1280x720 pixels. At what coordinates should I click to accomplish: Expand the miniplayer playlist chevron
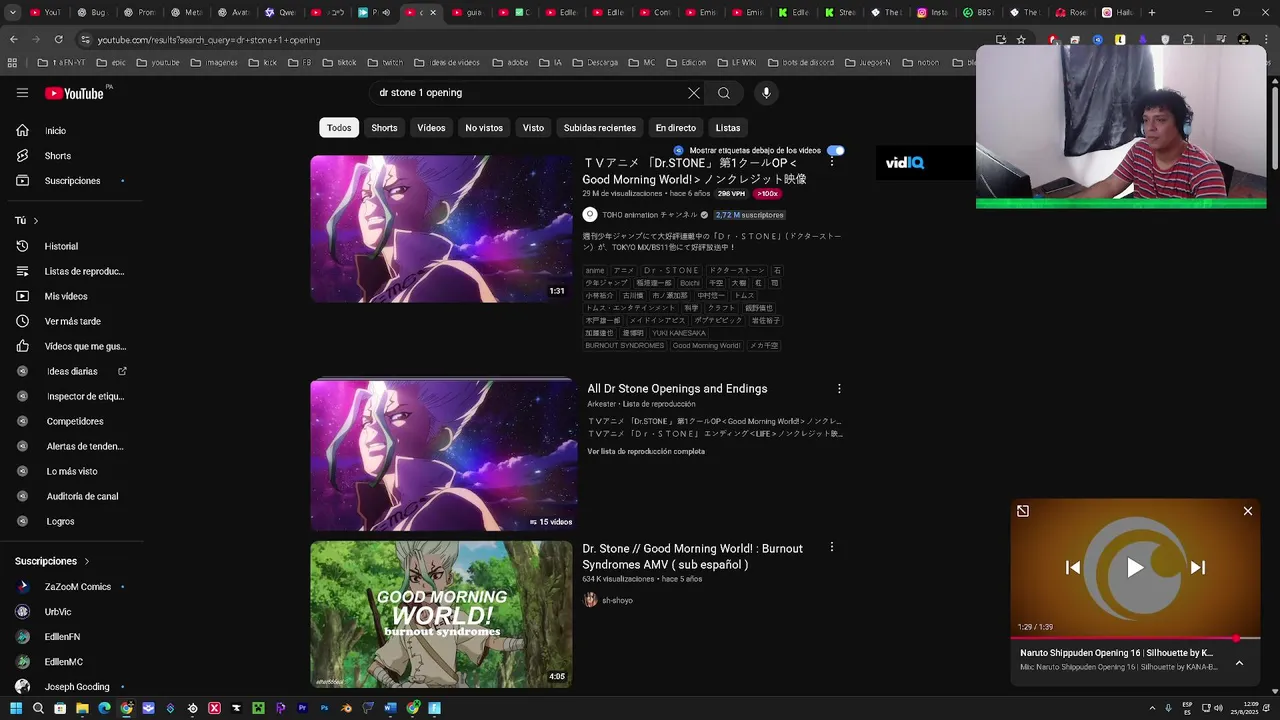point(1239,662)
